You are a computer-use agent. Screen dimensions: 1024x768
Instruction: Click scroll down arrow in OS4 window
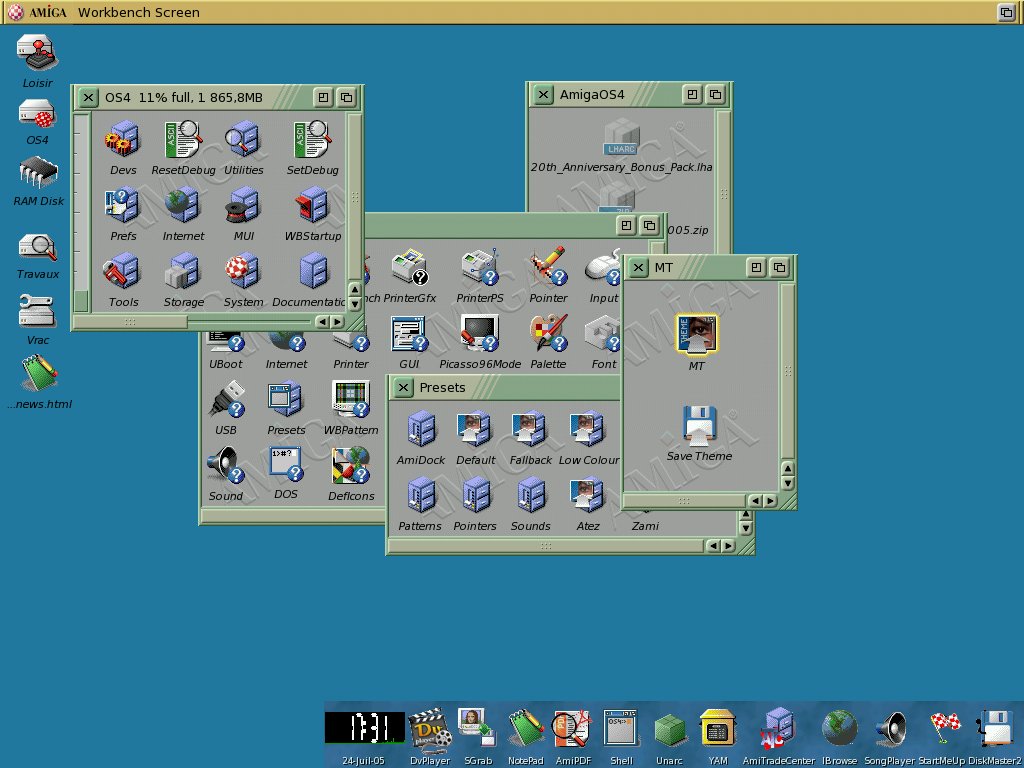(355, 304)
